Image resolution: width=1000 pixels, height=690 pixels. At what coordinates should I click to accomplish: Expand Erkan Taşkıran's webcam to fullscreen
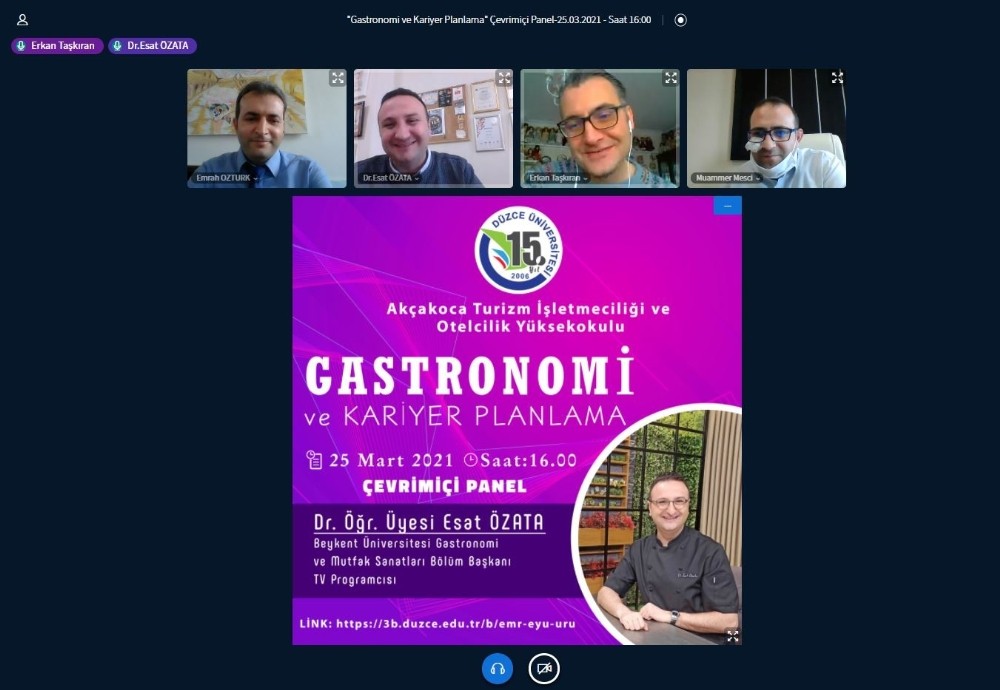[x=670, y=78]
